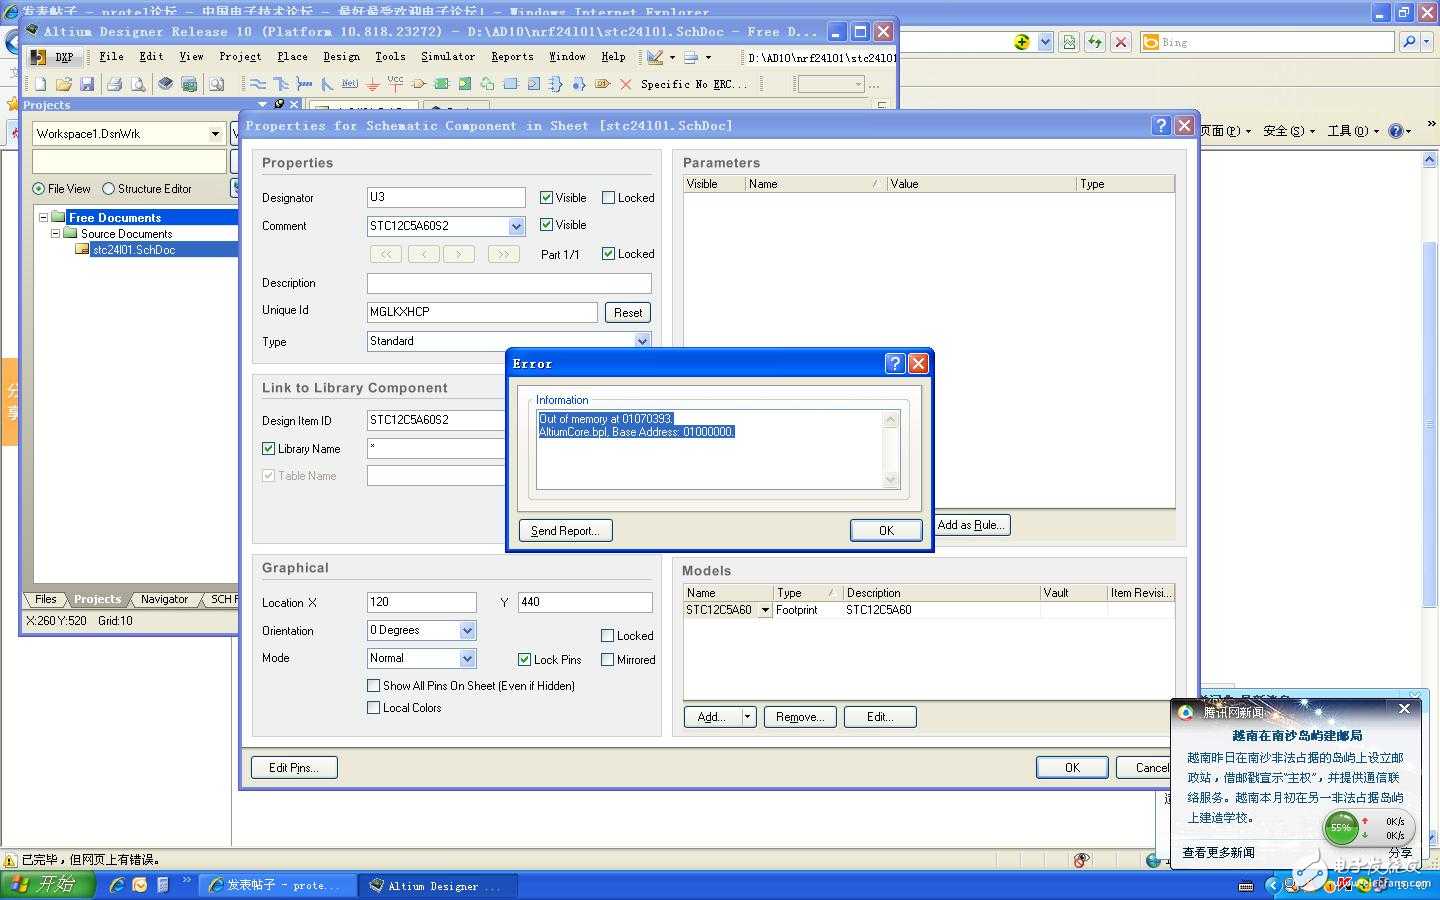
Task: Click the Error message scrollbar down arrow
Action: [891, 480]
